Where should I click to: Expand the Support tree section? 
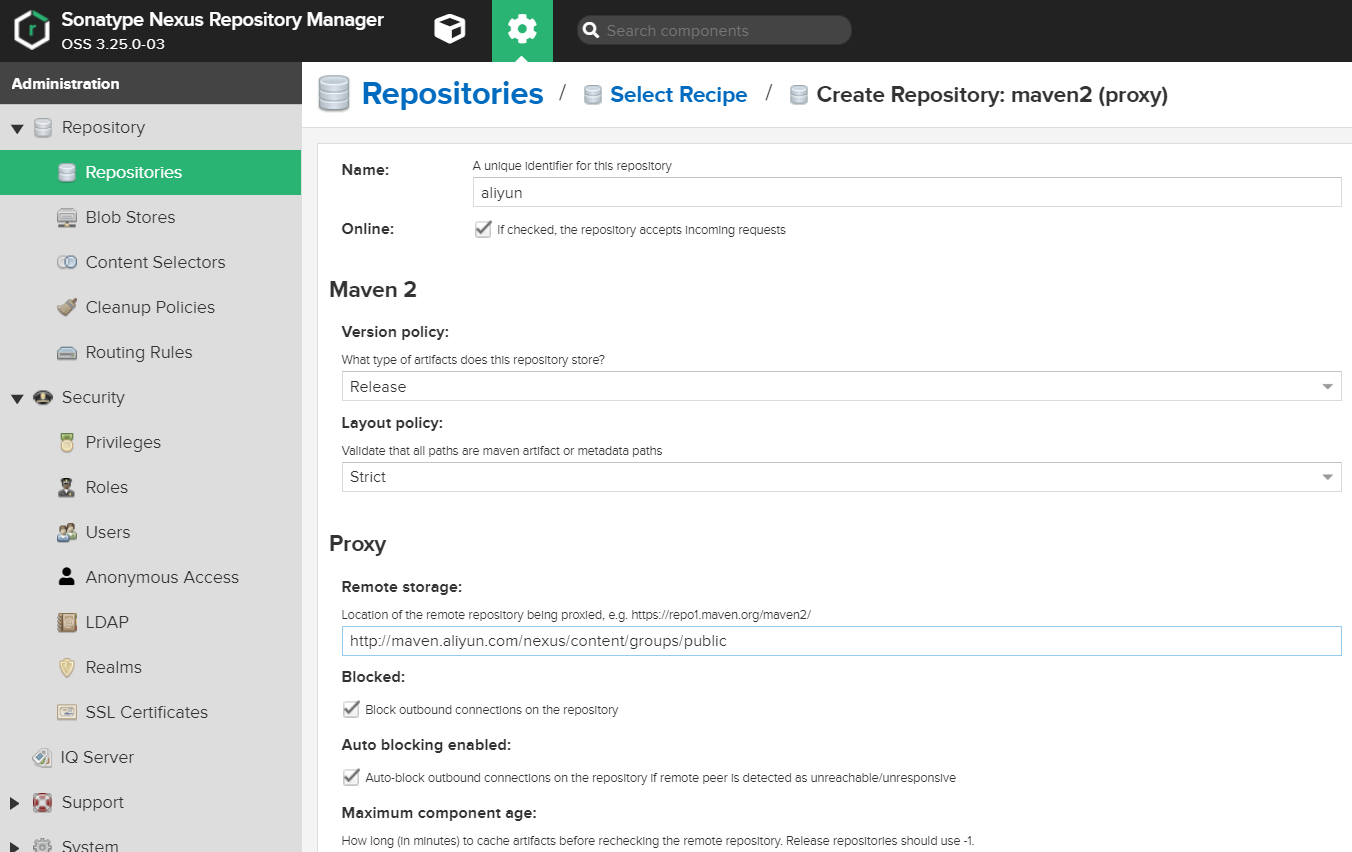pyautogui.click(x=15, y=803)
